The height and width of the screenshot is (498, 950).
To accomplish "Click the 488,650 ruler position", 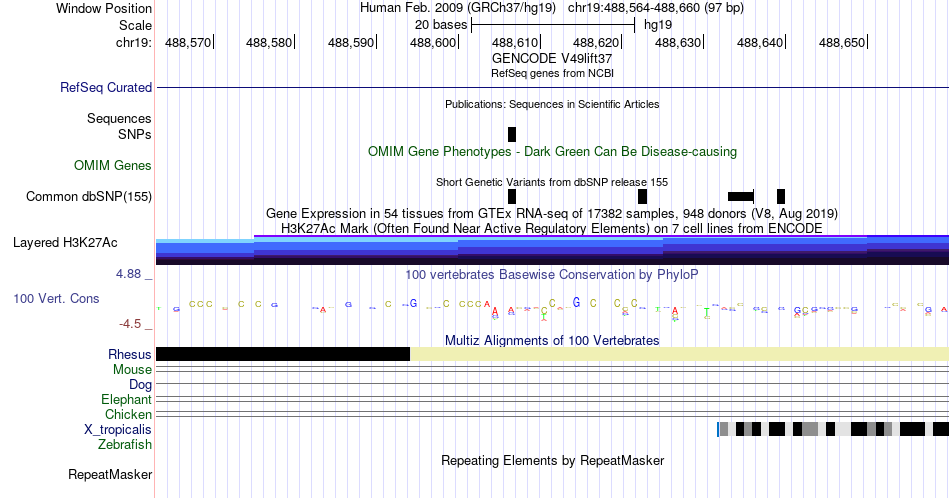I will [x=842, y=42].
